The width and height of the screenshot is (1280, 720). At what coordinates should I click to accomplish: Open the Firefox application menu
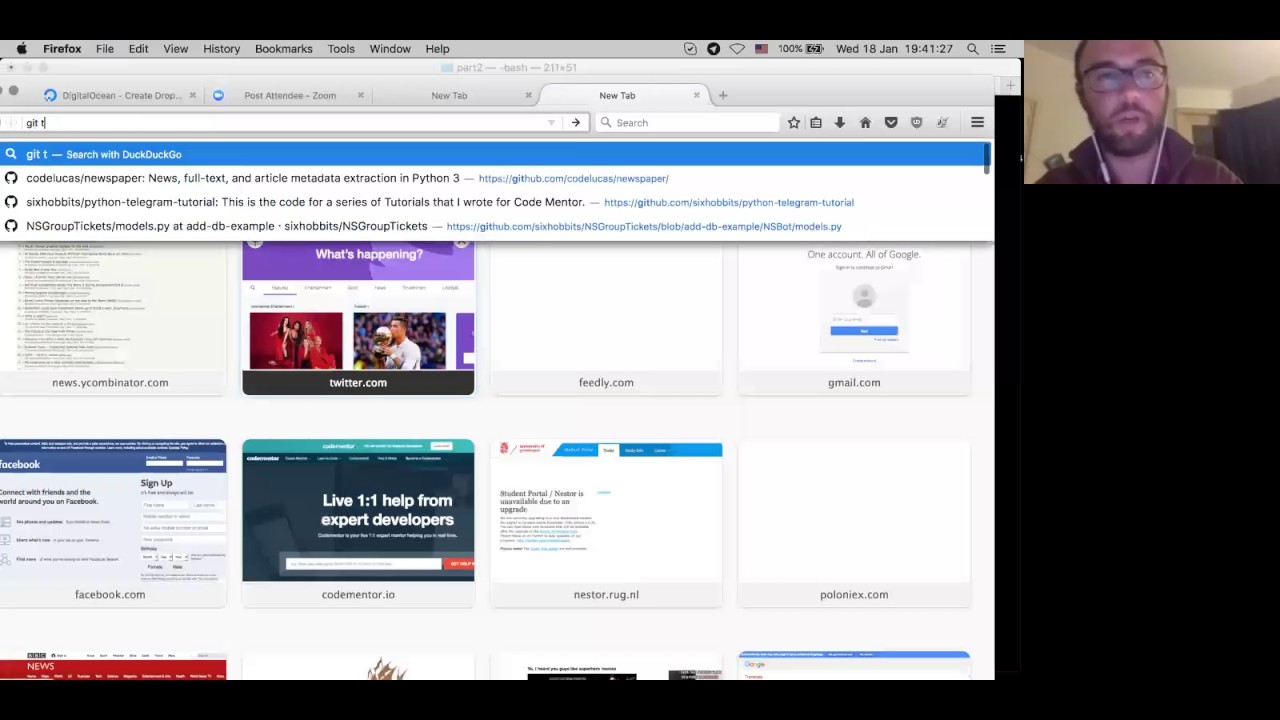point(62,48)
